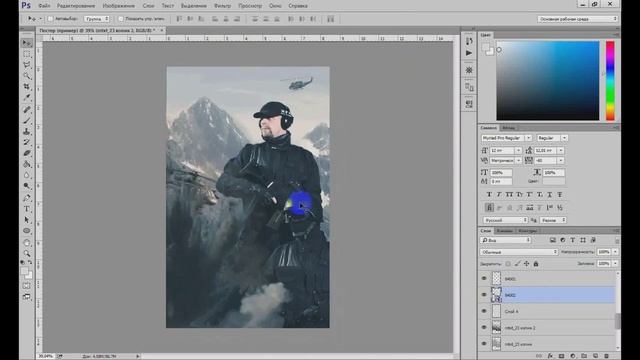Open the Actions panel play icon
This screenshot has width=640, height=360.
[x=469, y=53]
